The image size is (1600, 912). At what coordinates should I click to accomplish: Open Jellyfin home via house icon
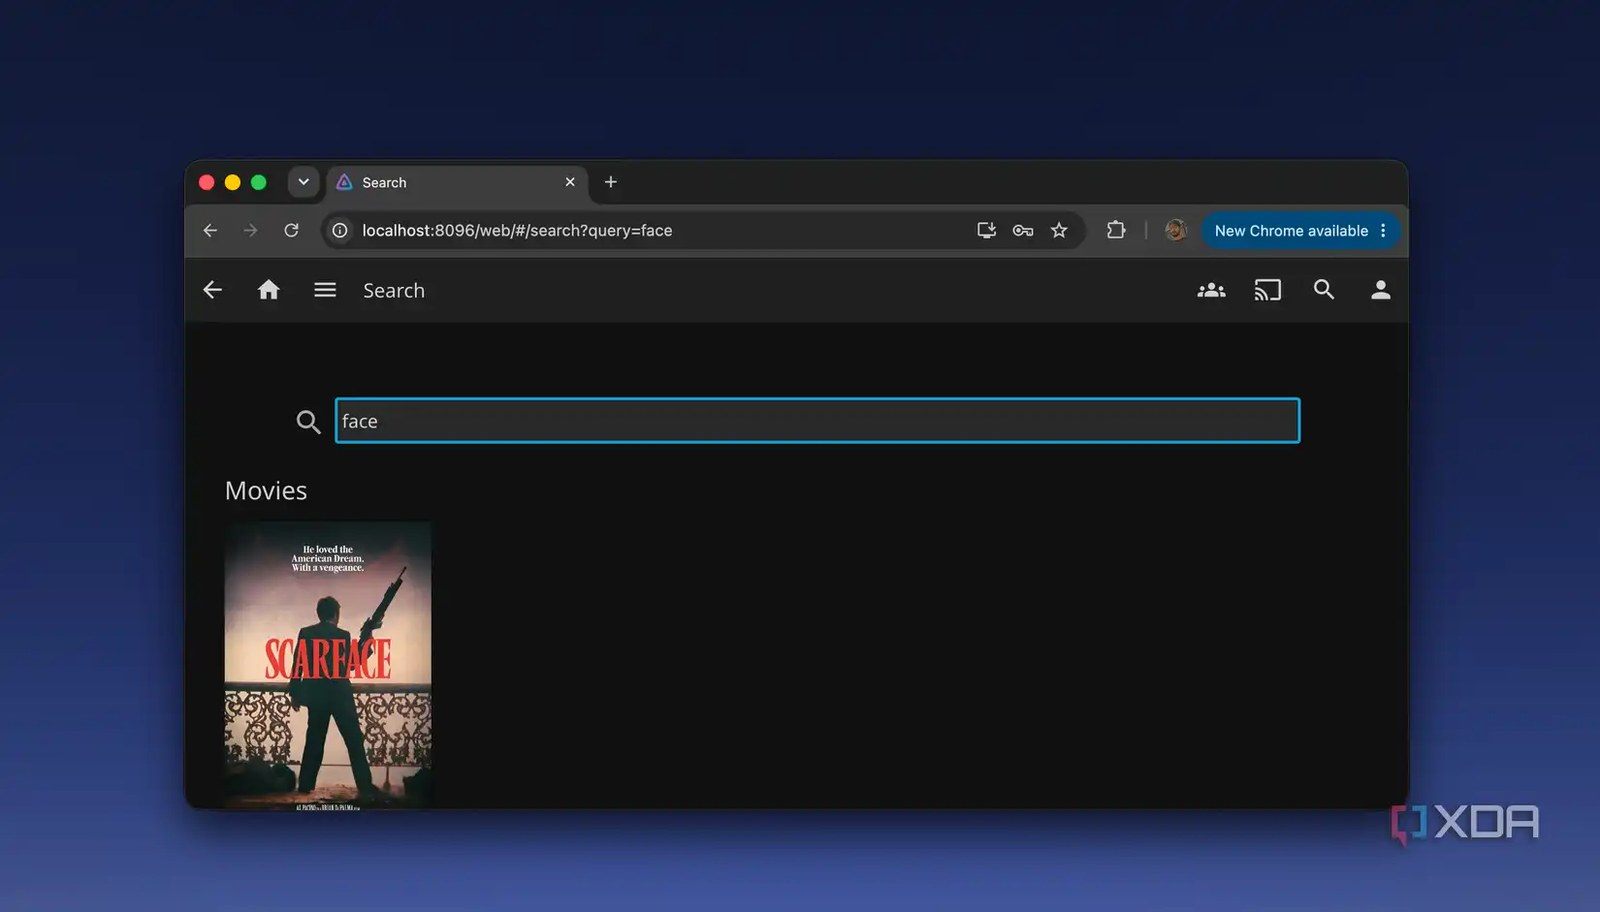(268, 290)
